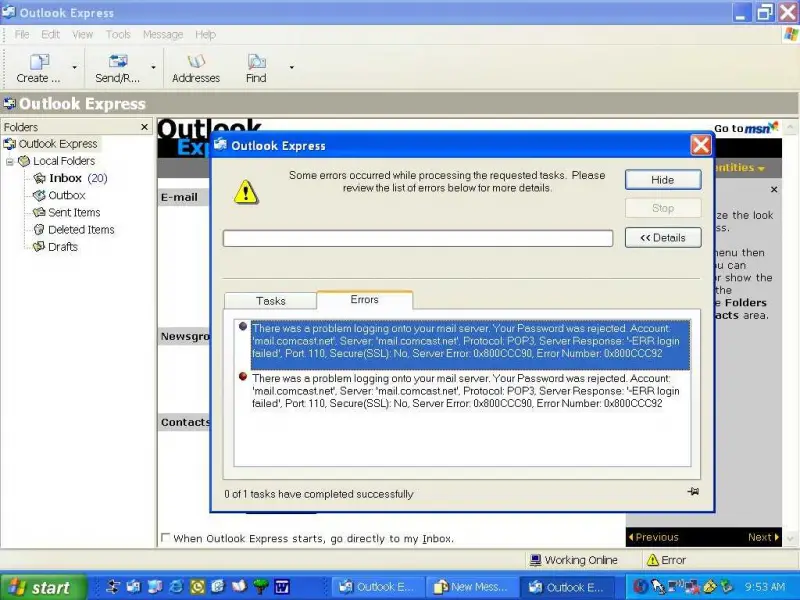This screenshot has height=600, width=800.
Task: Click the Windows start button
Action: (x=43, y=587)
